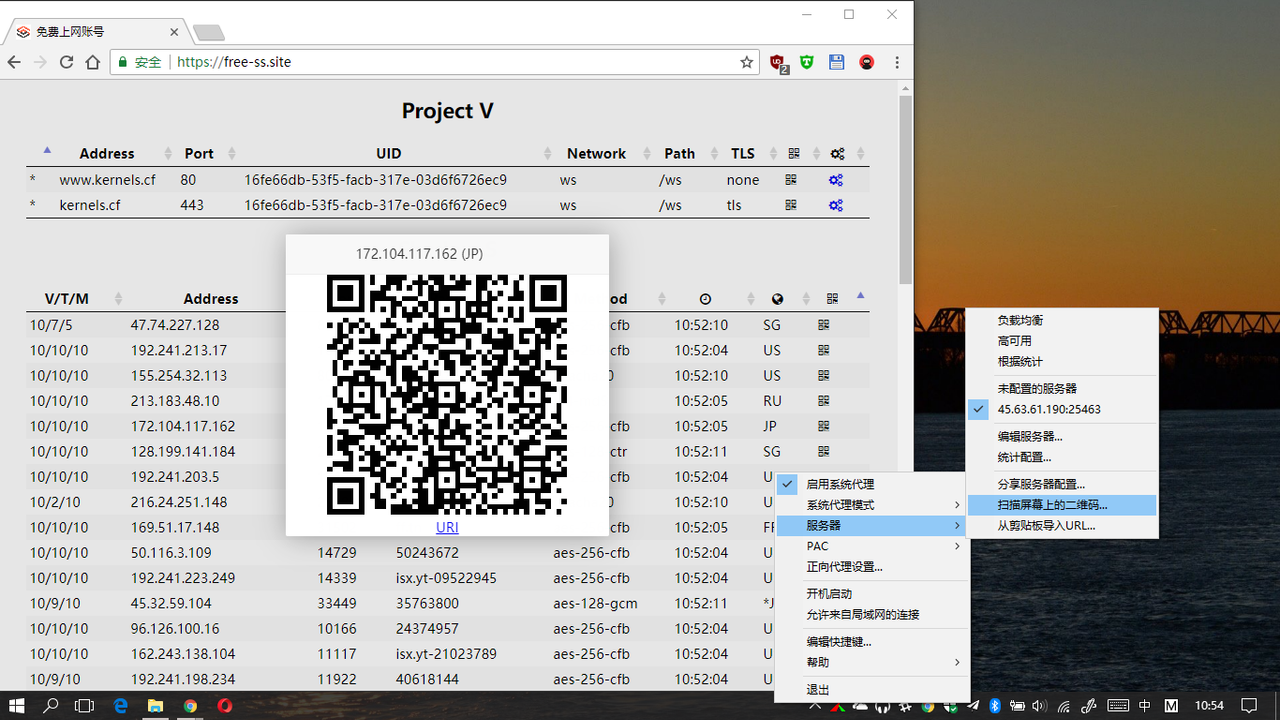Click the blue floppy-disk extension icon

pyautogui.click(x=837, y=62)
